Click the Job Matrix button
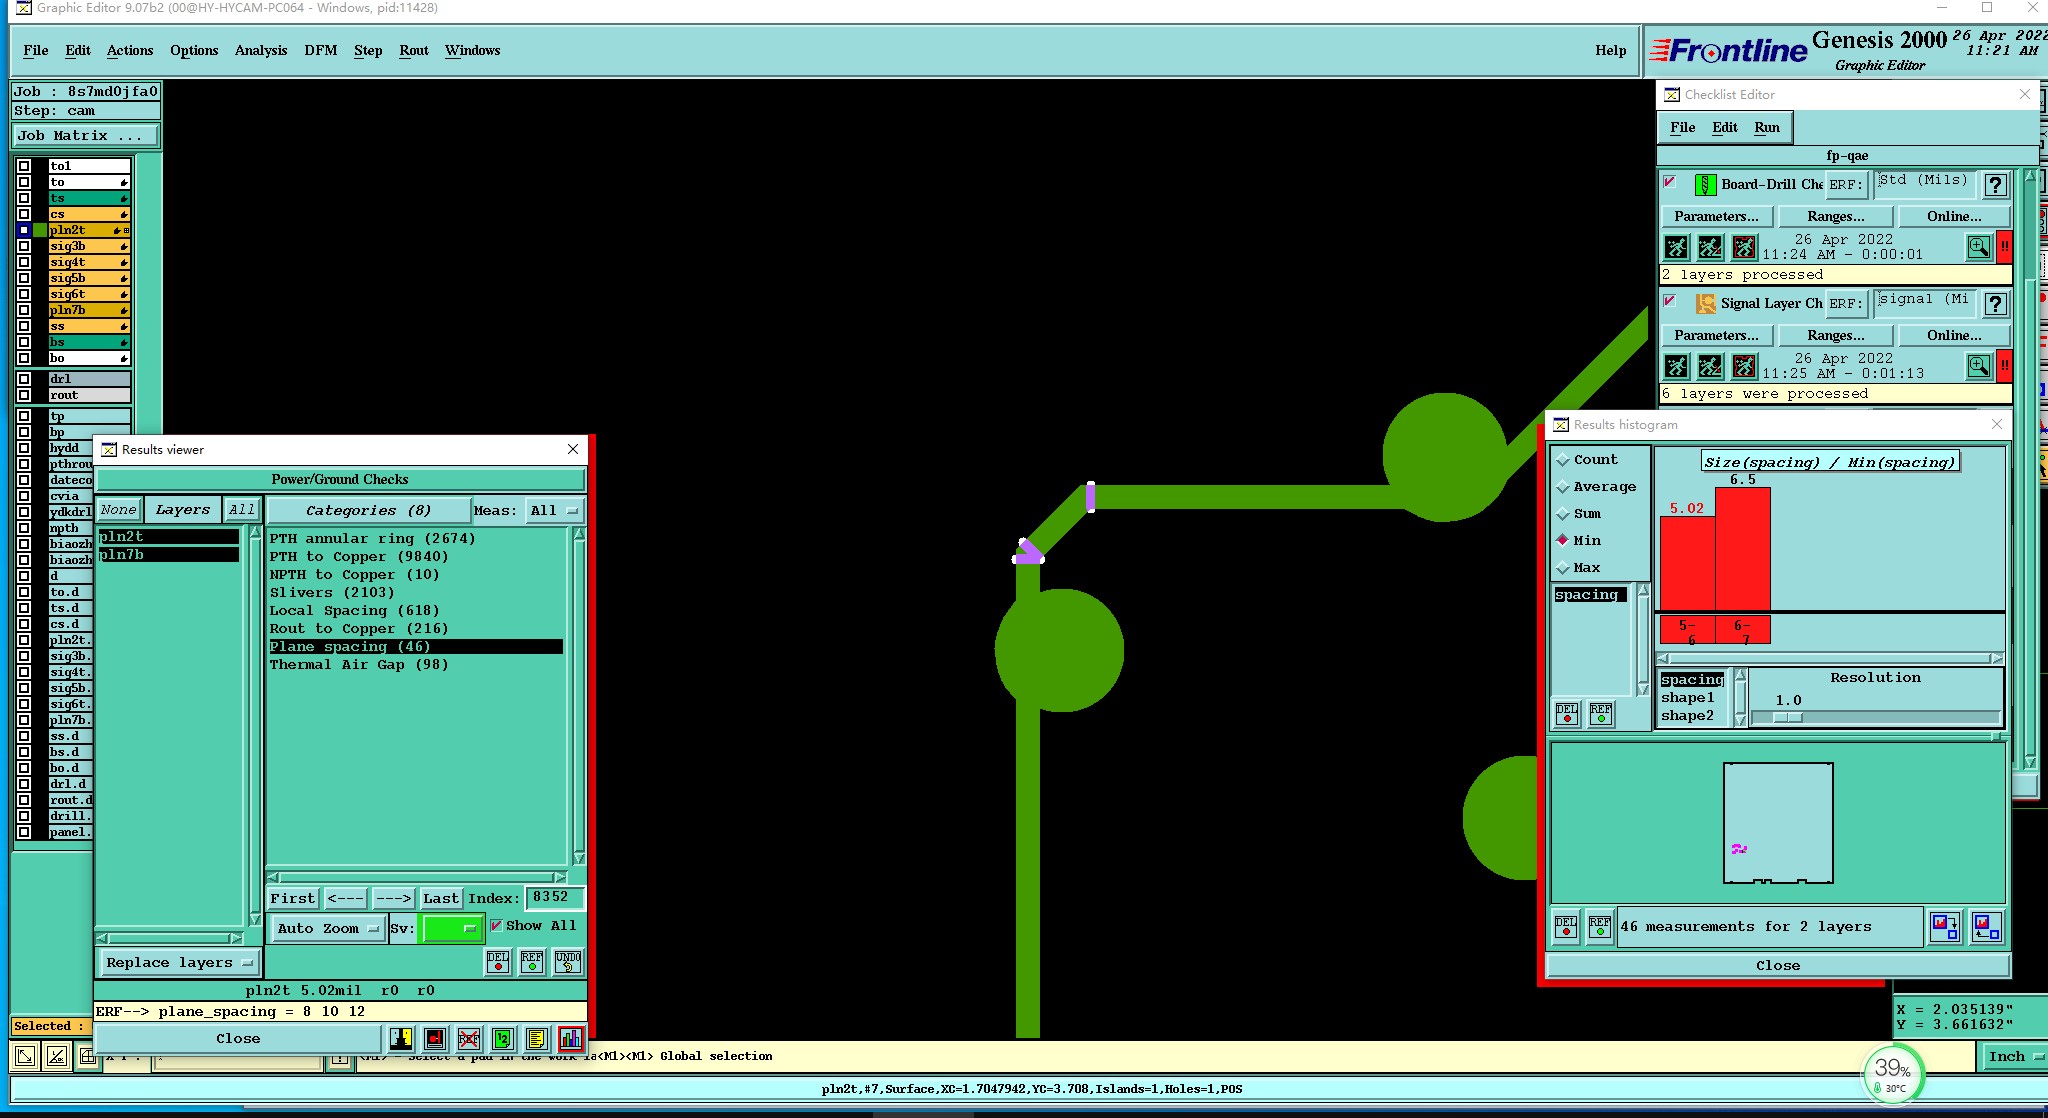2048x1118 pixels. pyautogui.click(x=85, y=135)
